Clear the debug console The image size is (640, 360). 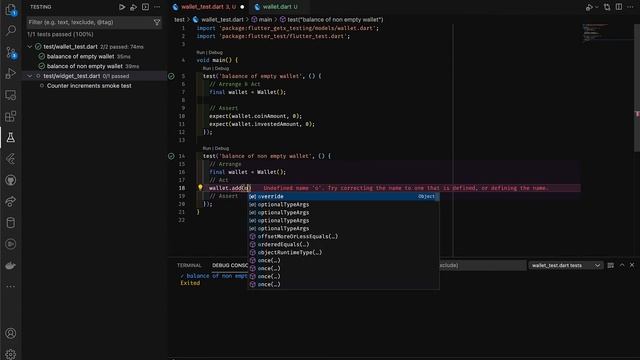pyautogui.click(x=611, y=265)
